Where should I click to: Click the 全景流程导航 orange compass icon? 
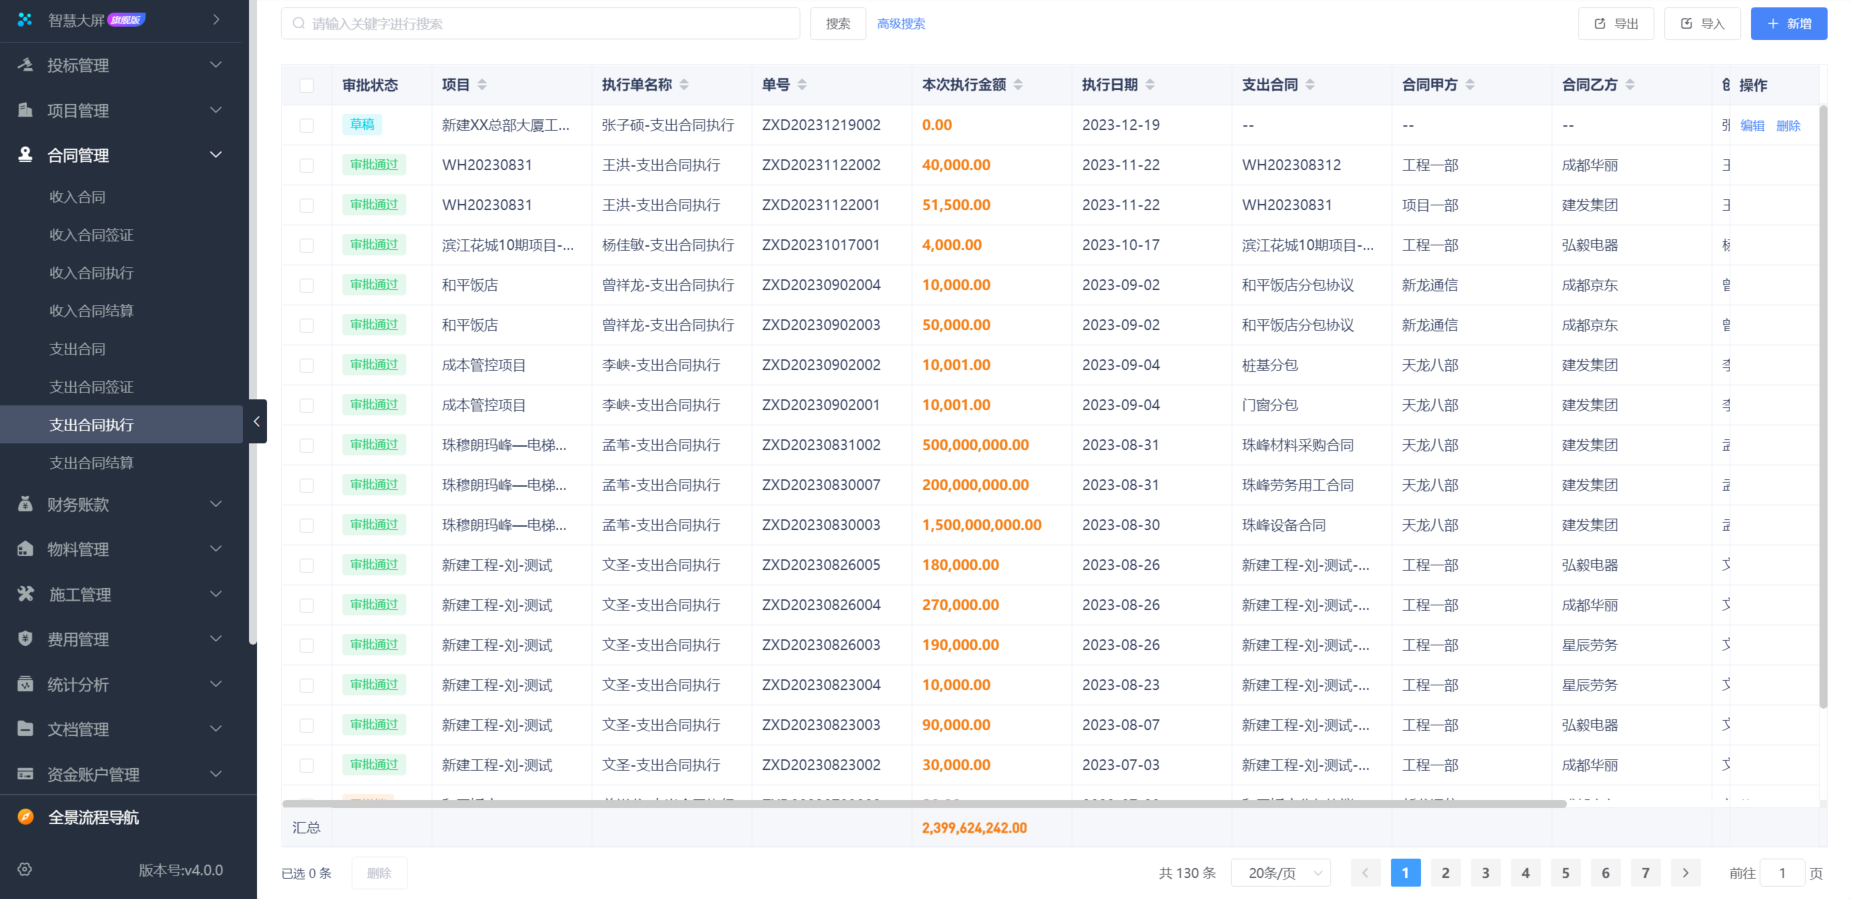coord(26,817)
